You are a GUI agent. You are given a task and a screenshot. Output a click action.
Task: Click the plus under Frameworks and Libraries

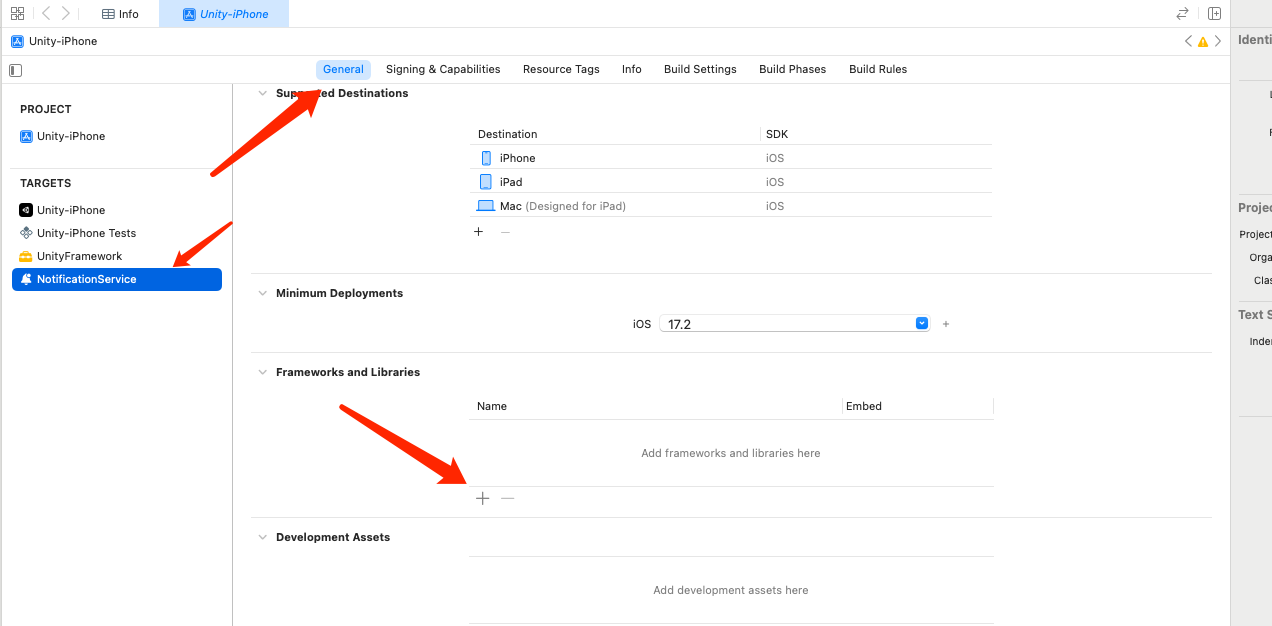482,498
